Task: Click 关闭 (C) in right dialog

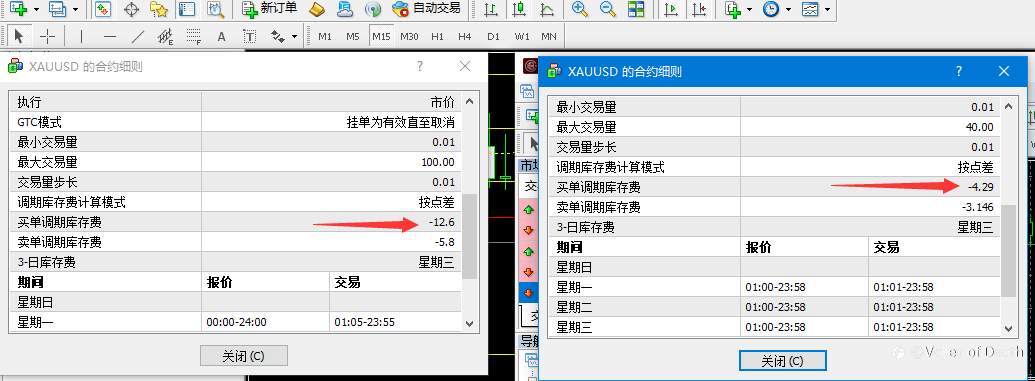Action: (782, 361)
